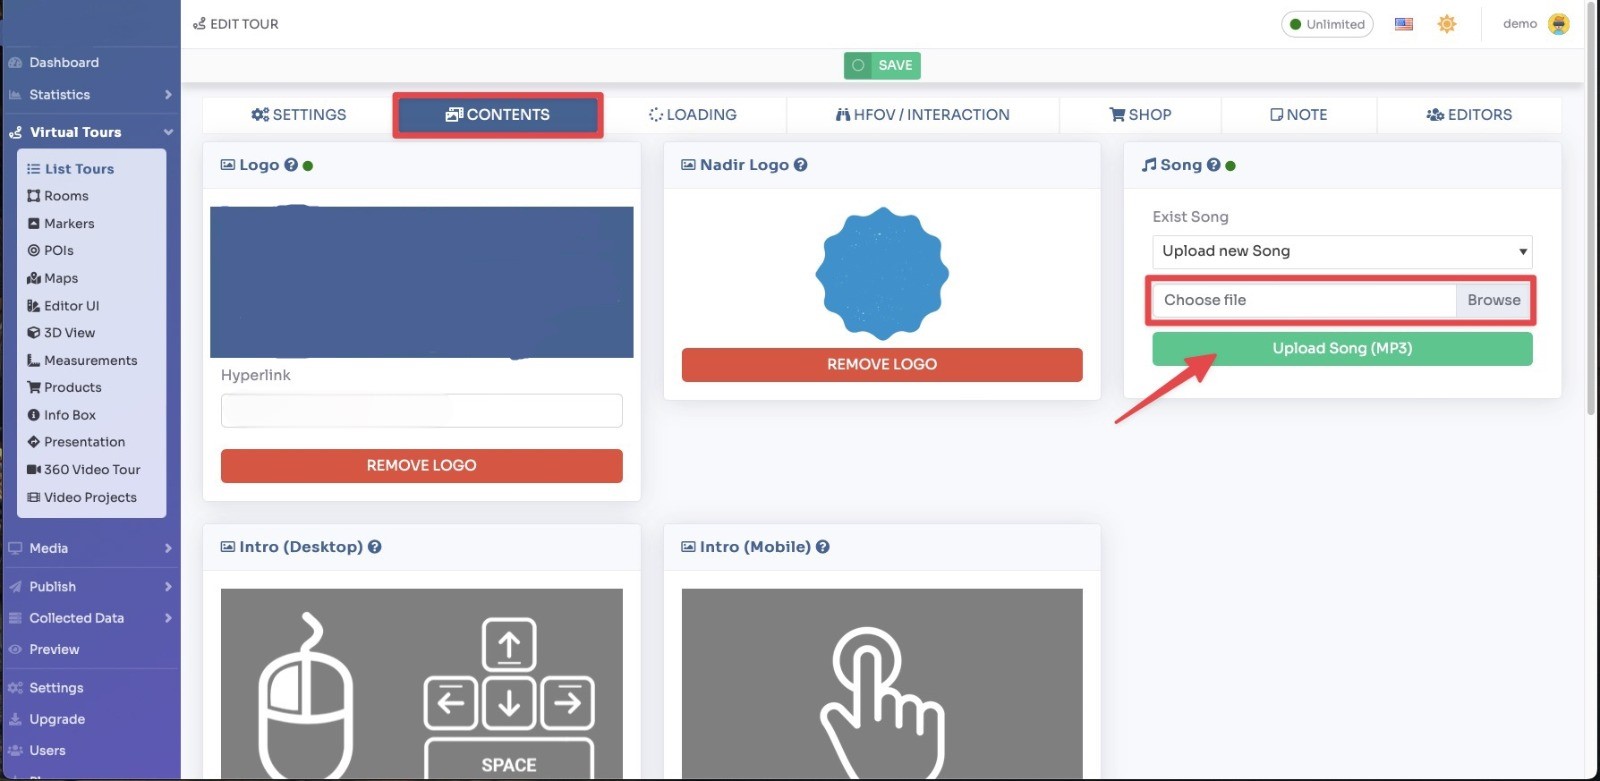The image size is (1600, 781).
Task: Click Remove Logo under Nadir Logo
Action: point(881,365)
